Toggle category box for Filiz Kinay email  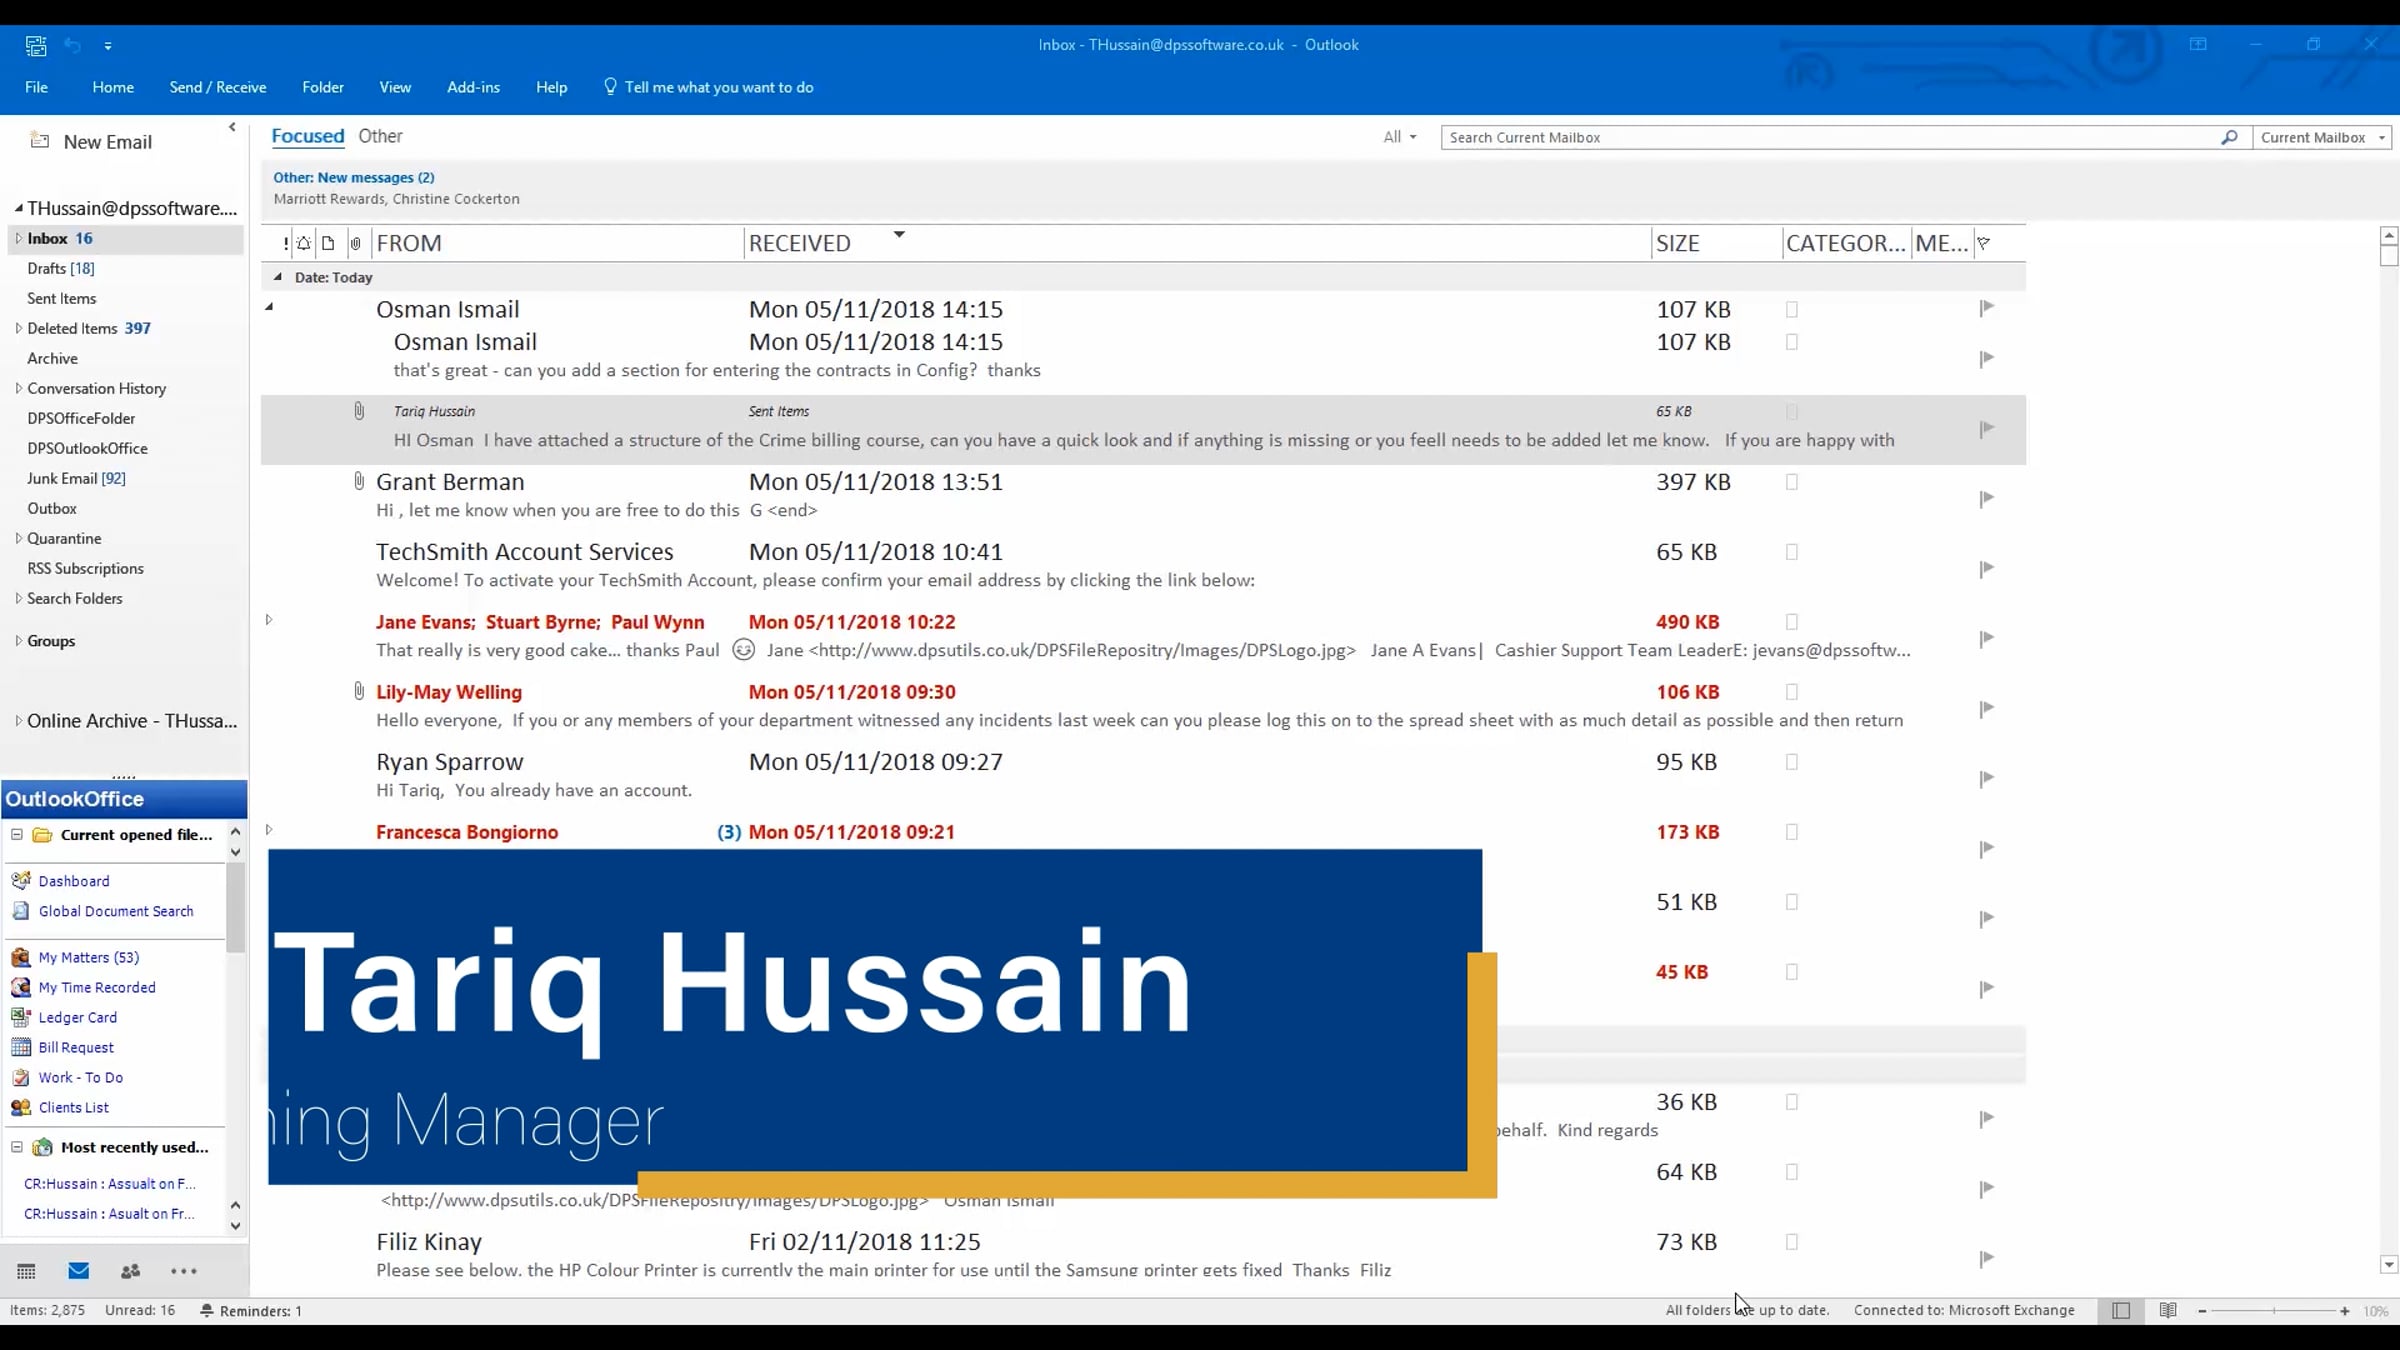coord(1792,1242)
